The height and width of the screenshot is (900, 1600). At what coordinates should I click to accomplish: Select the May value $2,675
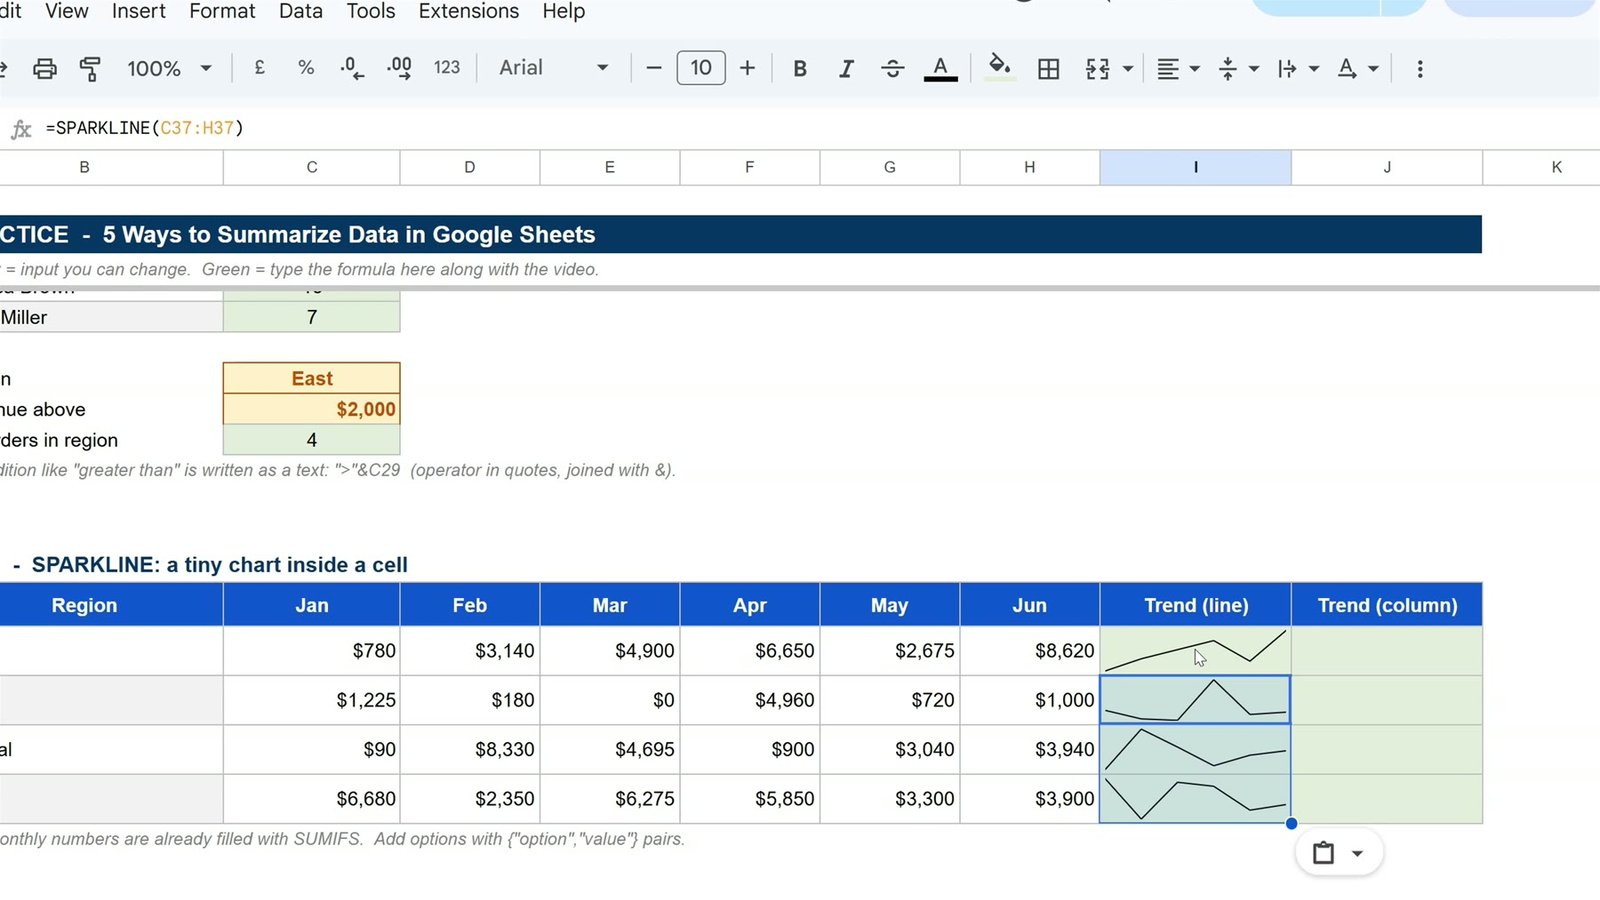[890, 651]
